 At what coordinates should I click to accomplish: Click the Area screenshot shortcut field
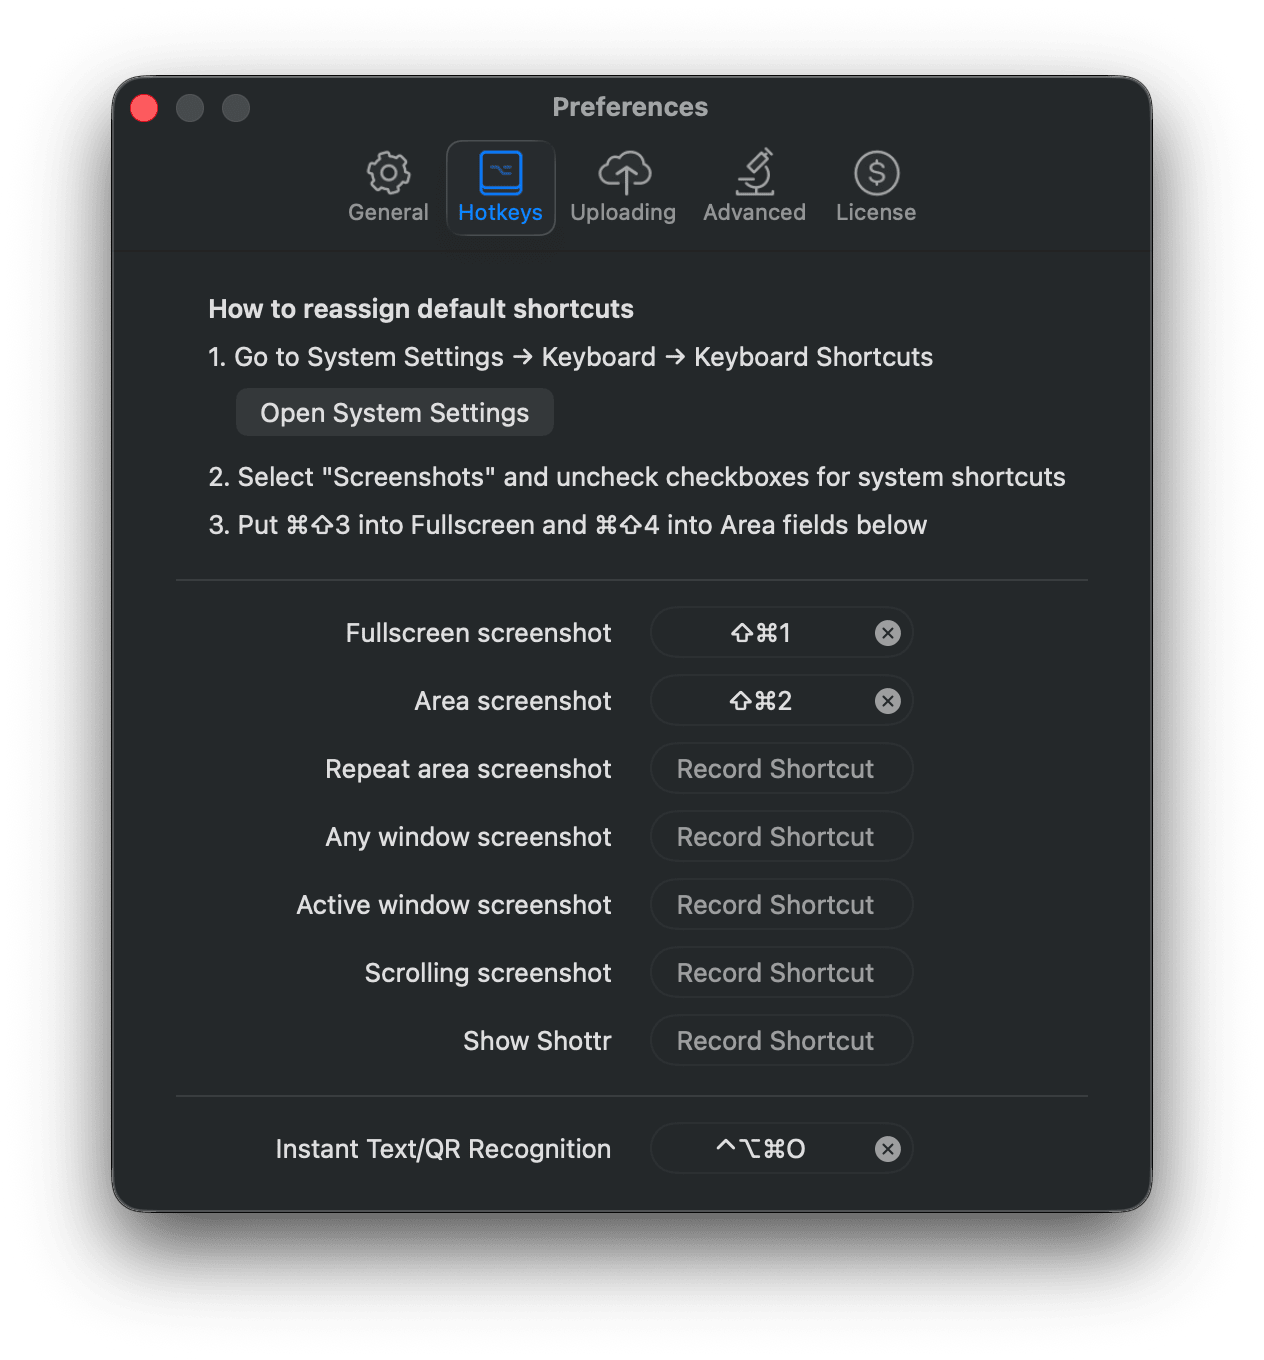[760, 701]
